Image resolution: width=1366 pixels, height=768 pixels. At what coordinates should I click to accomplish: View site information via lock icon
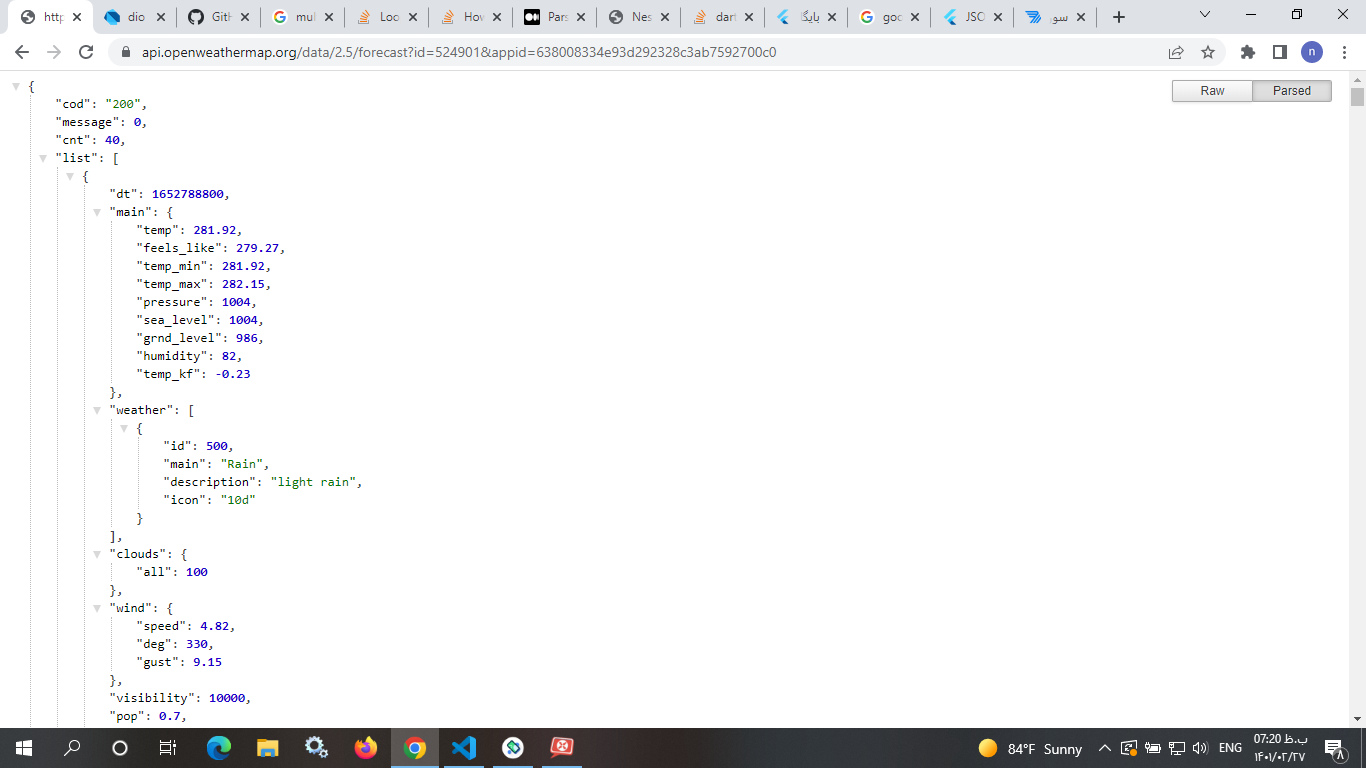[125, 52]
